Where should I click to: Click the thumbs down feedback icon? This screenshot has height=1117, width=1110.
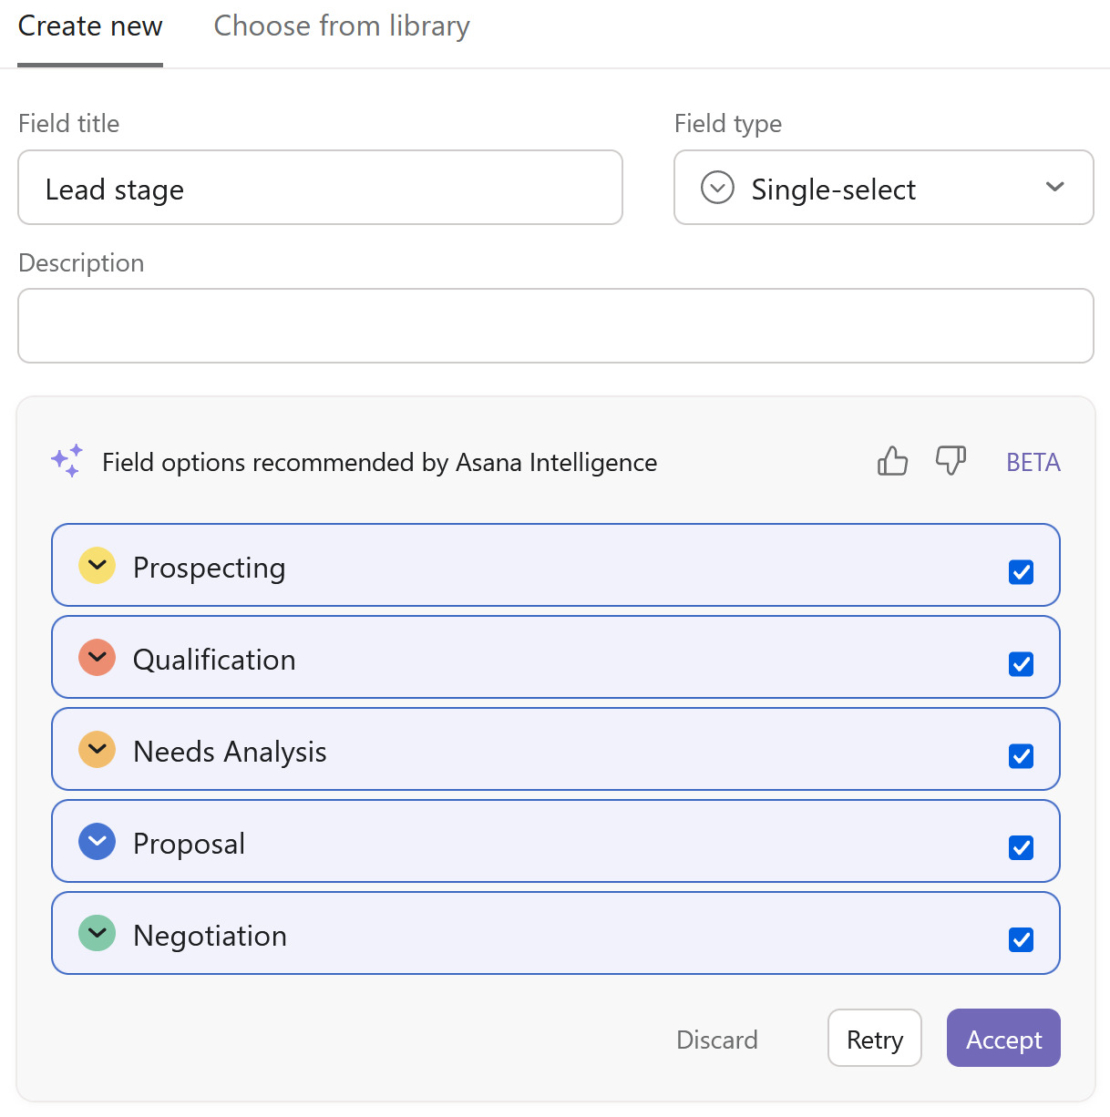(950, 461)
